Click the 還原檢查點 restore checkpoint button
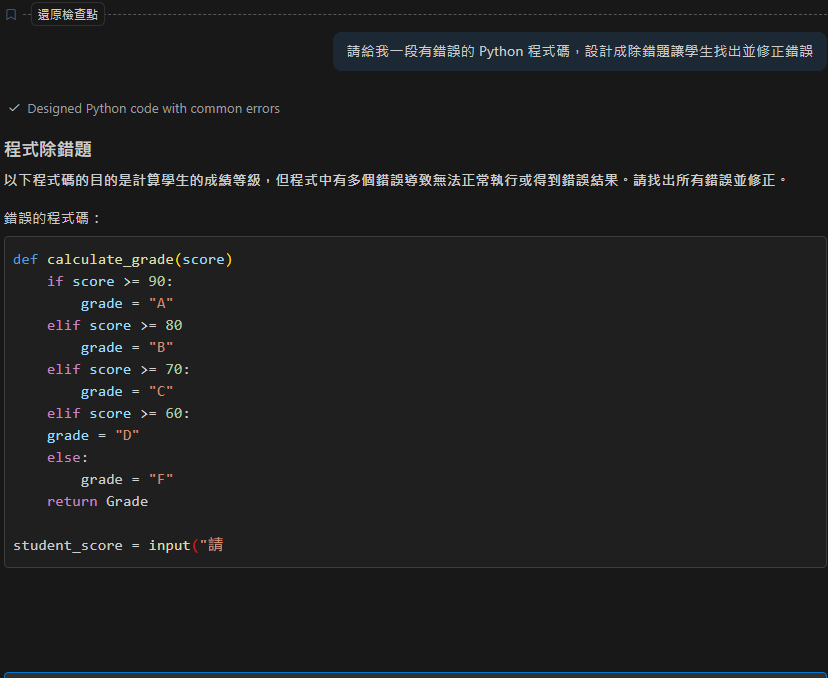This screenshot has width=828, height=678. tap(68, 15)
